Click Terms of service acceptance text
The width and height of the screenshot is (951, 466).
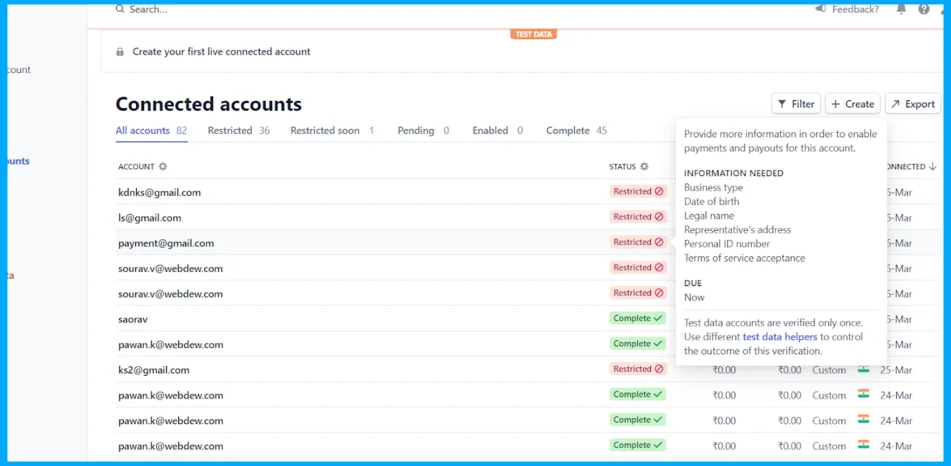(x=745, y=258)
